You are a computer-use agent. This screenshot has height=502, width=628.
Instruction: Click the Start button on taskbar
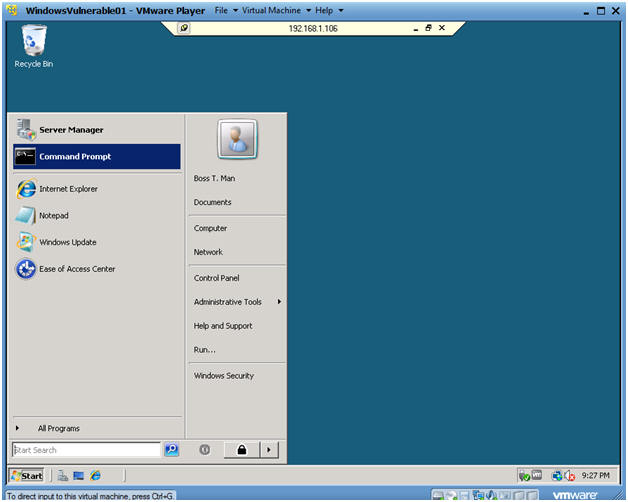point(26,476)
